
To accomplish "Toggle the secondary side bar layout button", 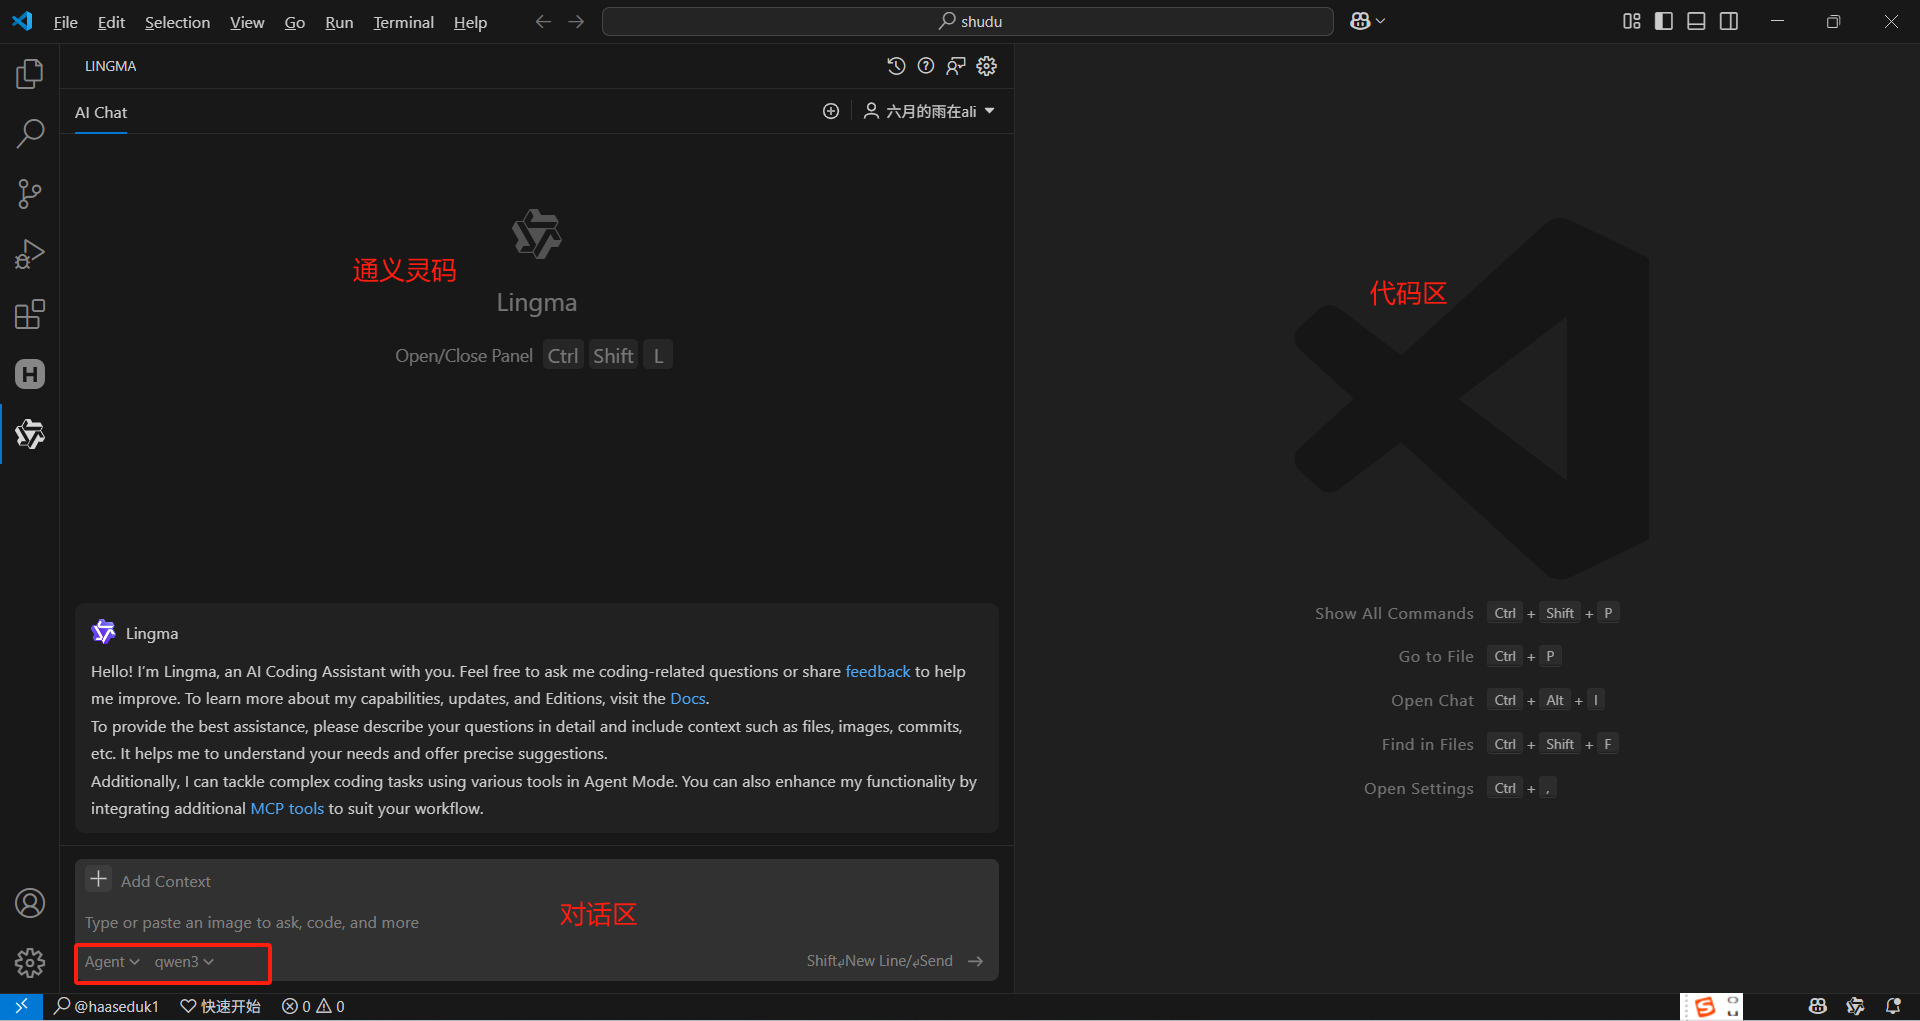I will tap(1729, 21).
